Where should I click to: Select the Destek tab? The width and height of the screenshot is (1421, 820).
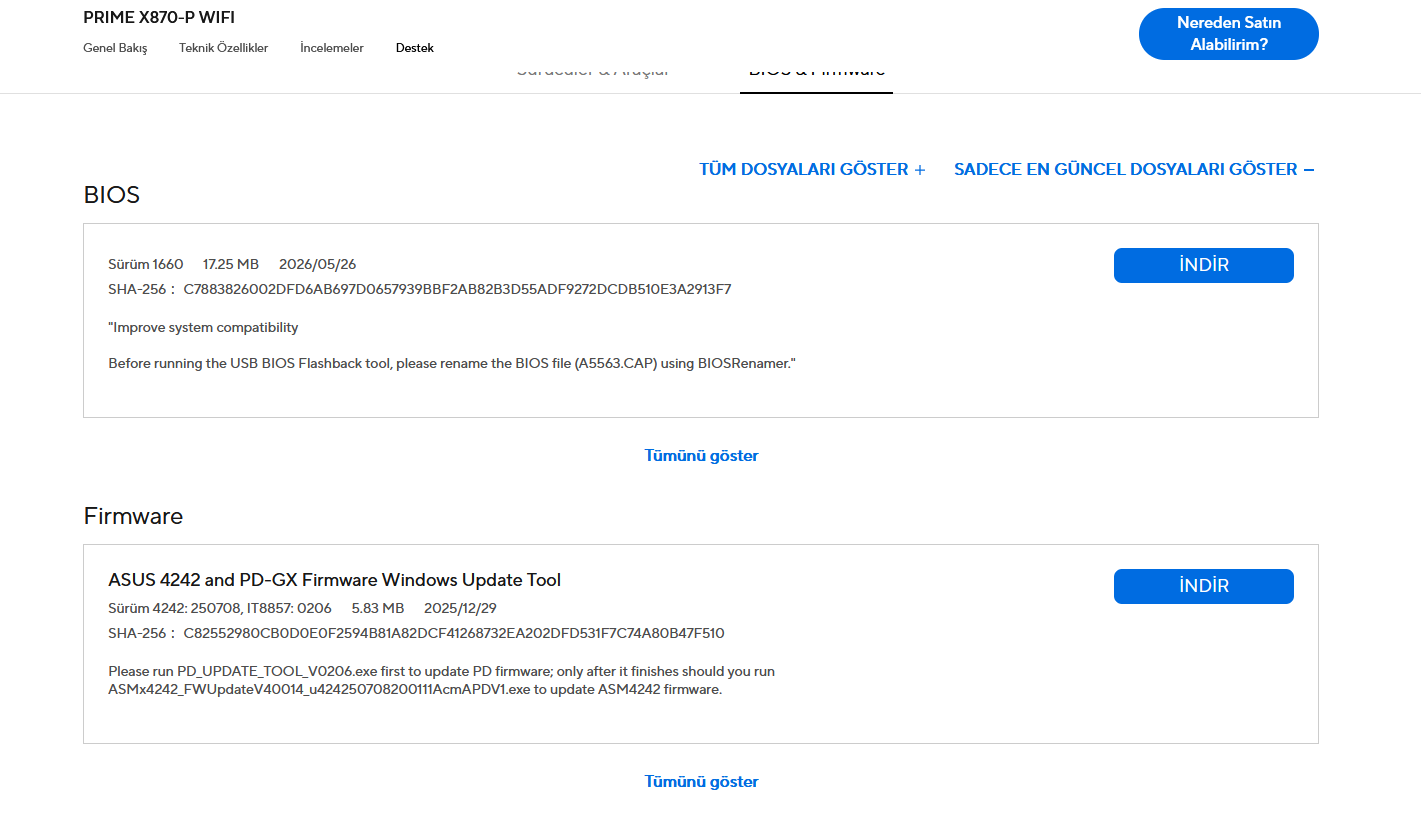click(x=415, y=48)
